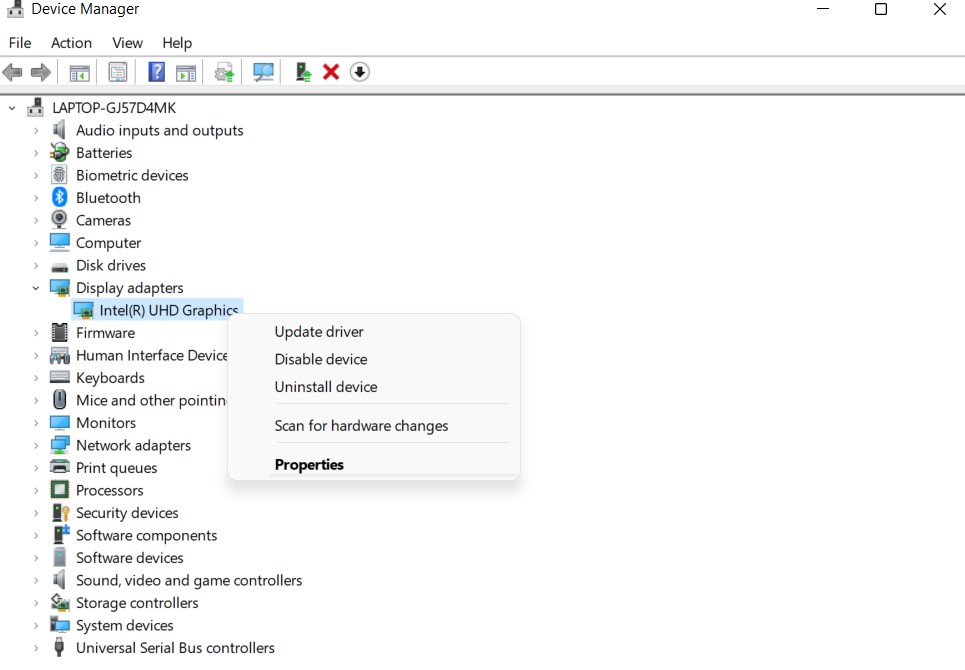Viewport: 965px width, 670px height.
Task: Click the Update driver toolbar icon
Action: pos(225,72)
